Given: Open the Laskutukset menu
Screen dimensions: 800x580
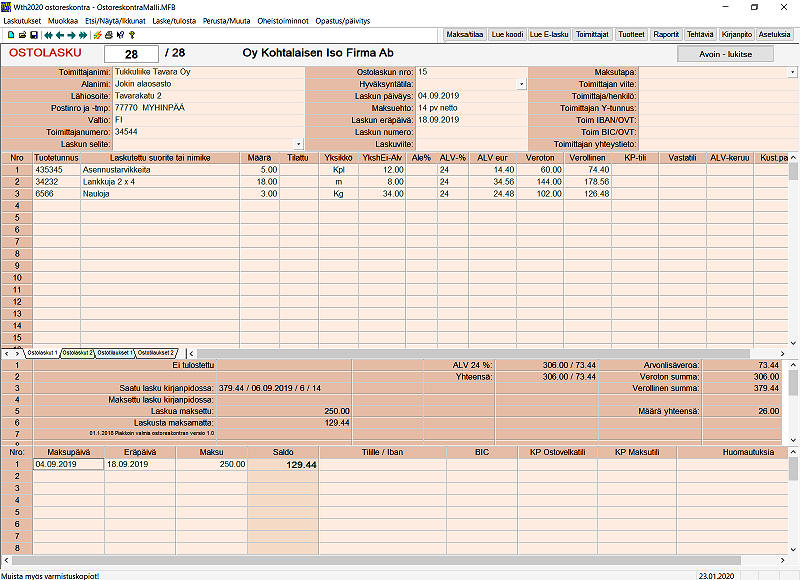Looking at the screenshot, I should (x=24, y=20).
